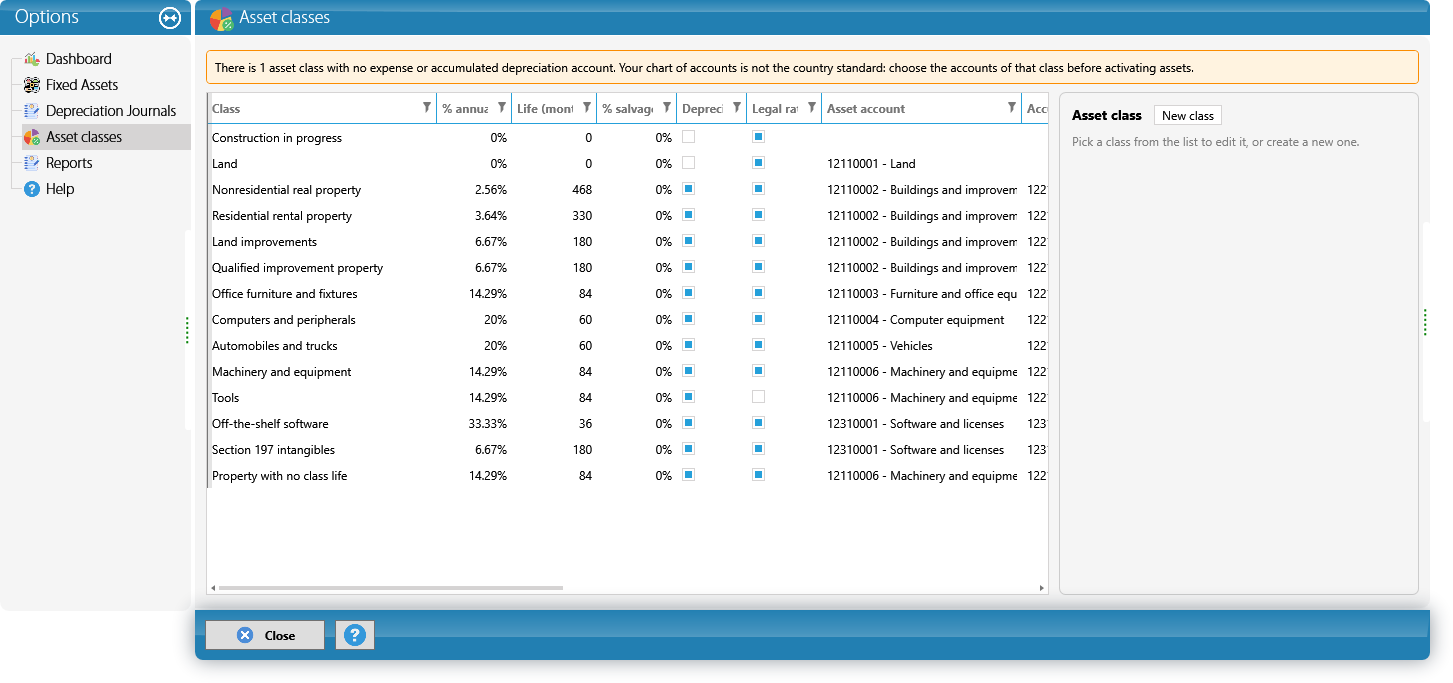Toggle the Options panel pin icon
The height and width of the screenshot is (683, 1453).
169,18
